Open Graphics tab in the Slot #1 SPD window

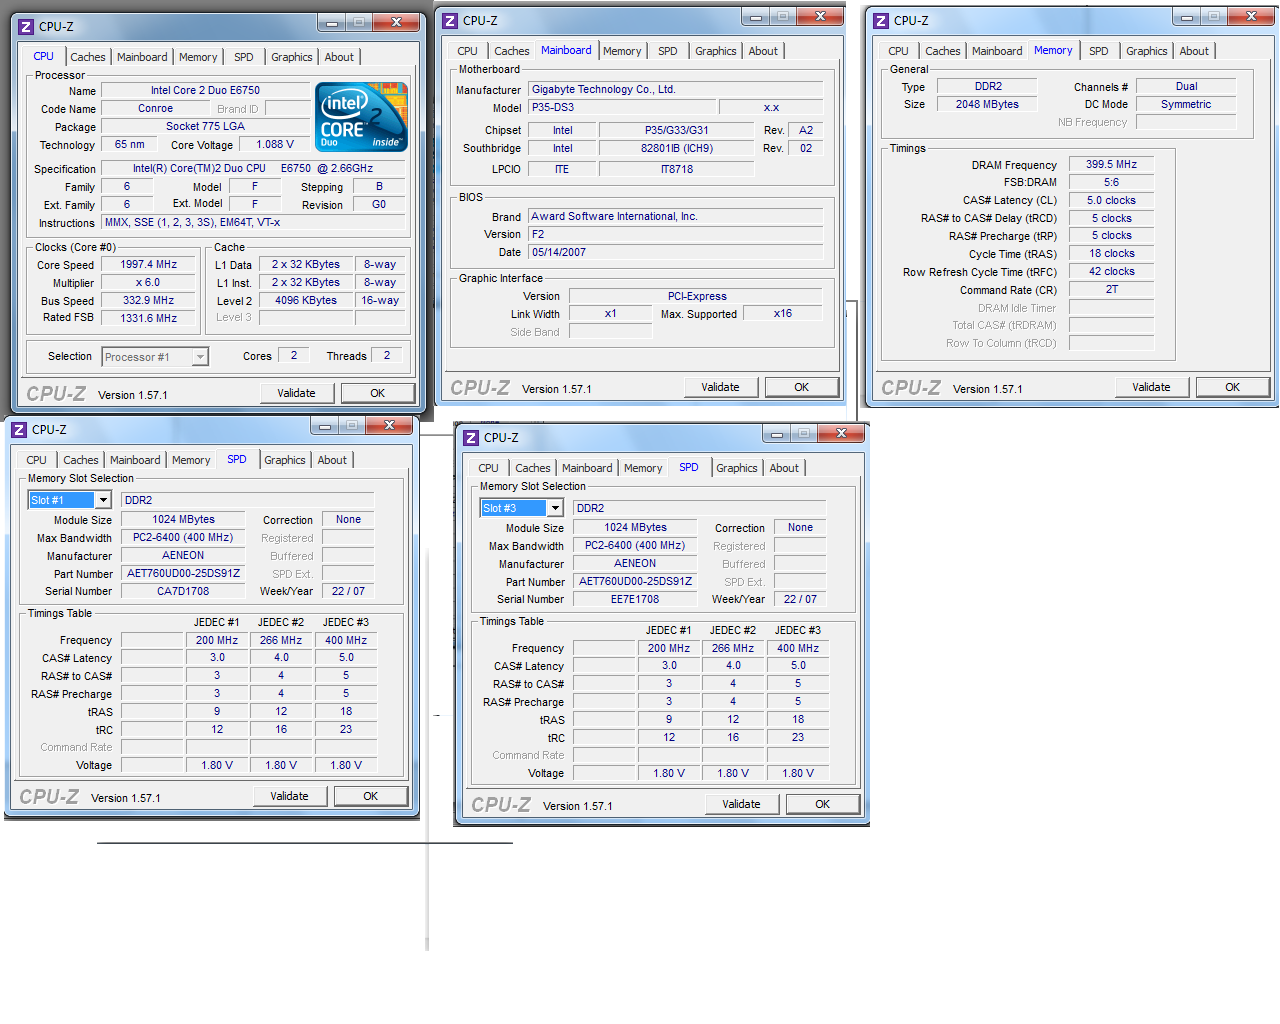[285, 460]
